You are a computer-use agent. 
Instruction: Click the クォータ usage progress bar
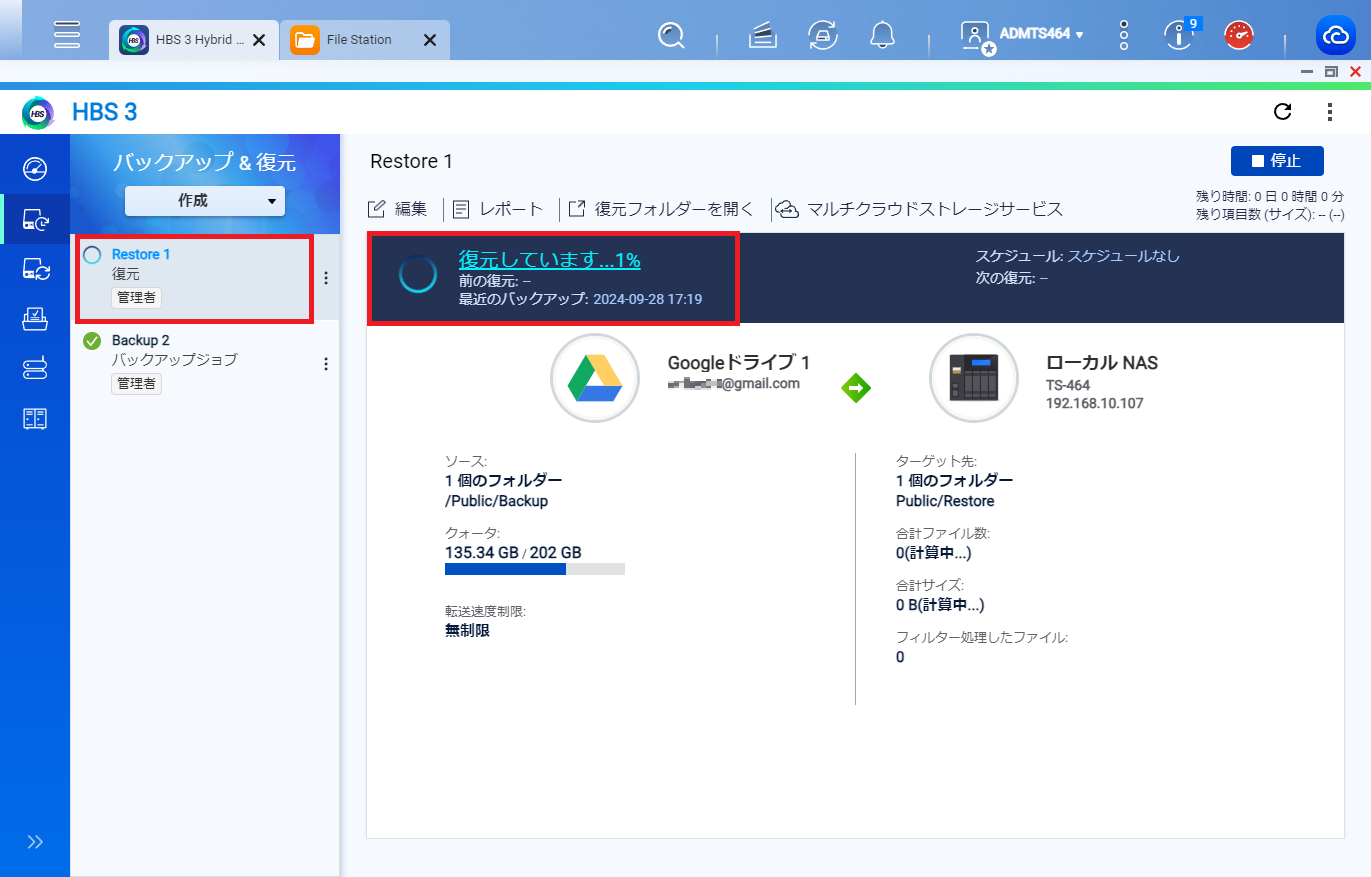[535, 569]
